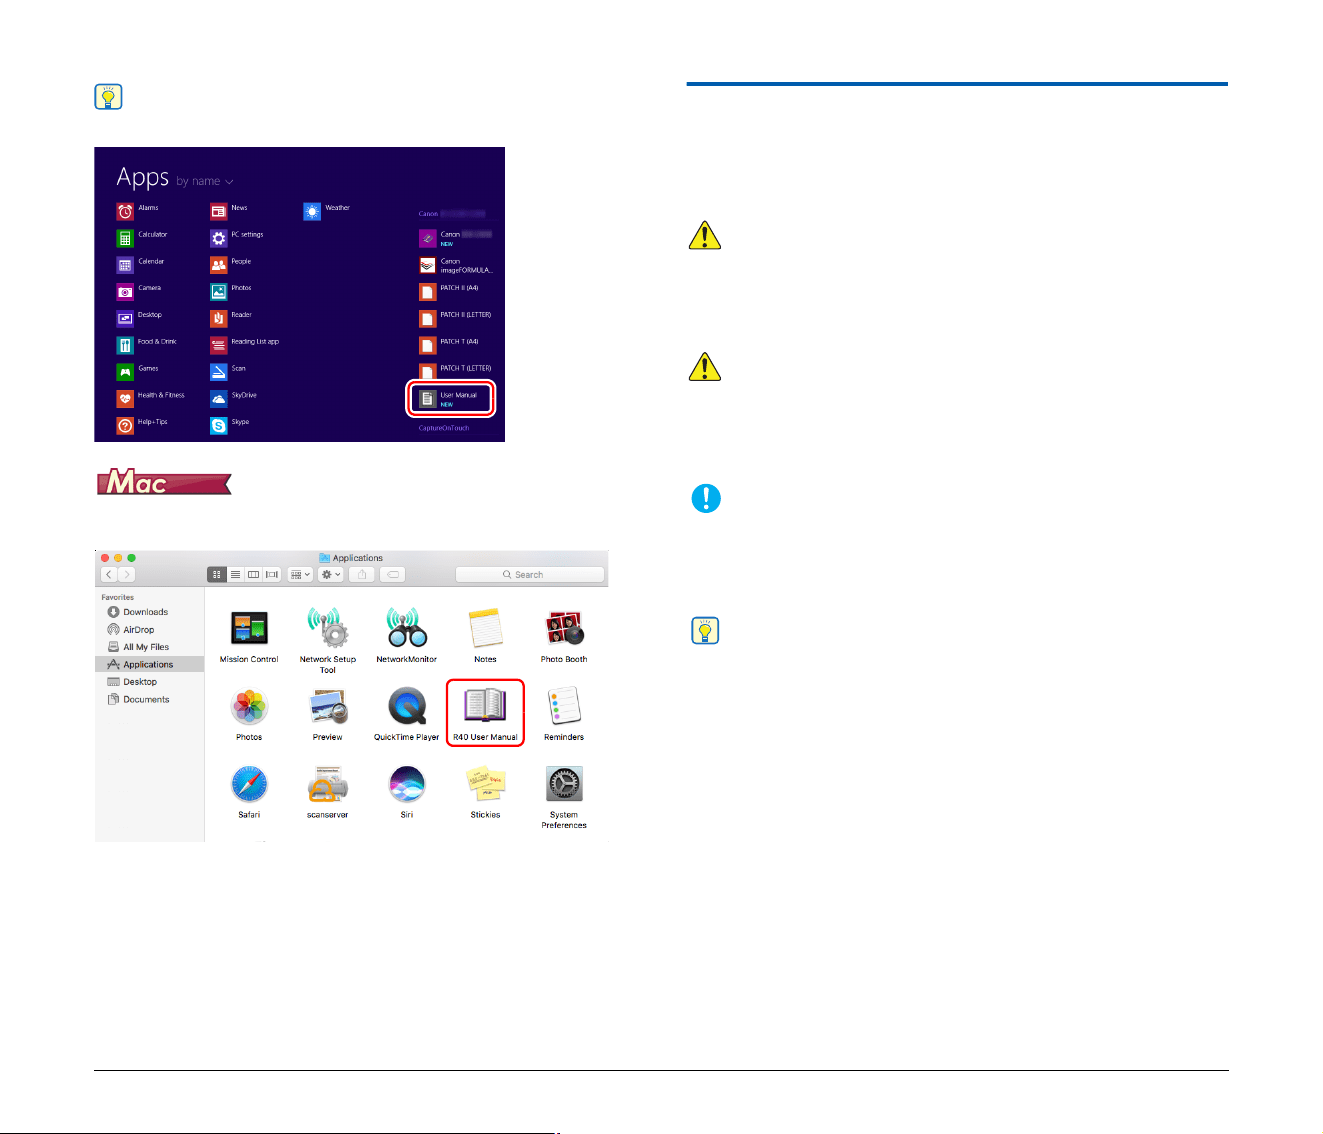Screen dimensions: 1323x1134
Task: Open NetworkMonitor application in Finder
Action: (x=406, y=635)
